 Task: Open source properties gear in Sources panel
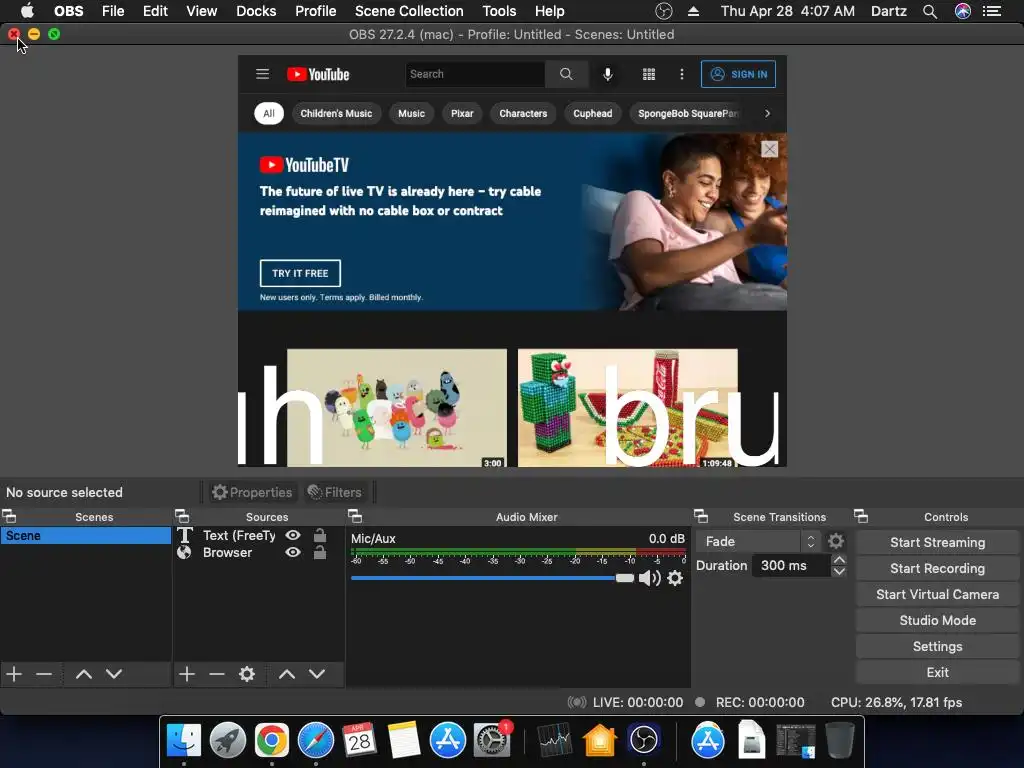[247, 674]
